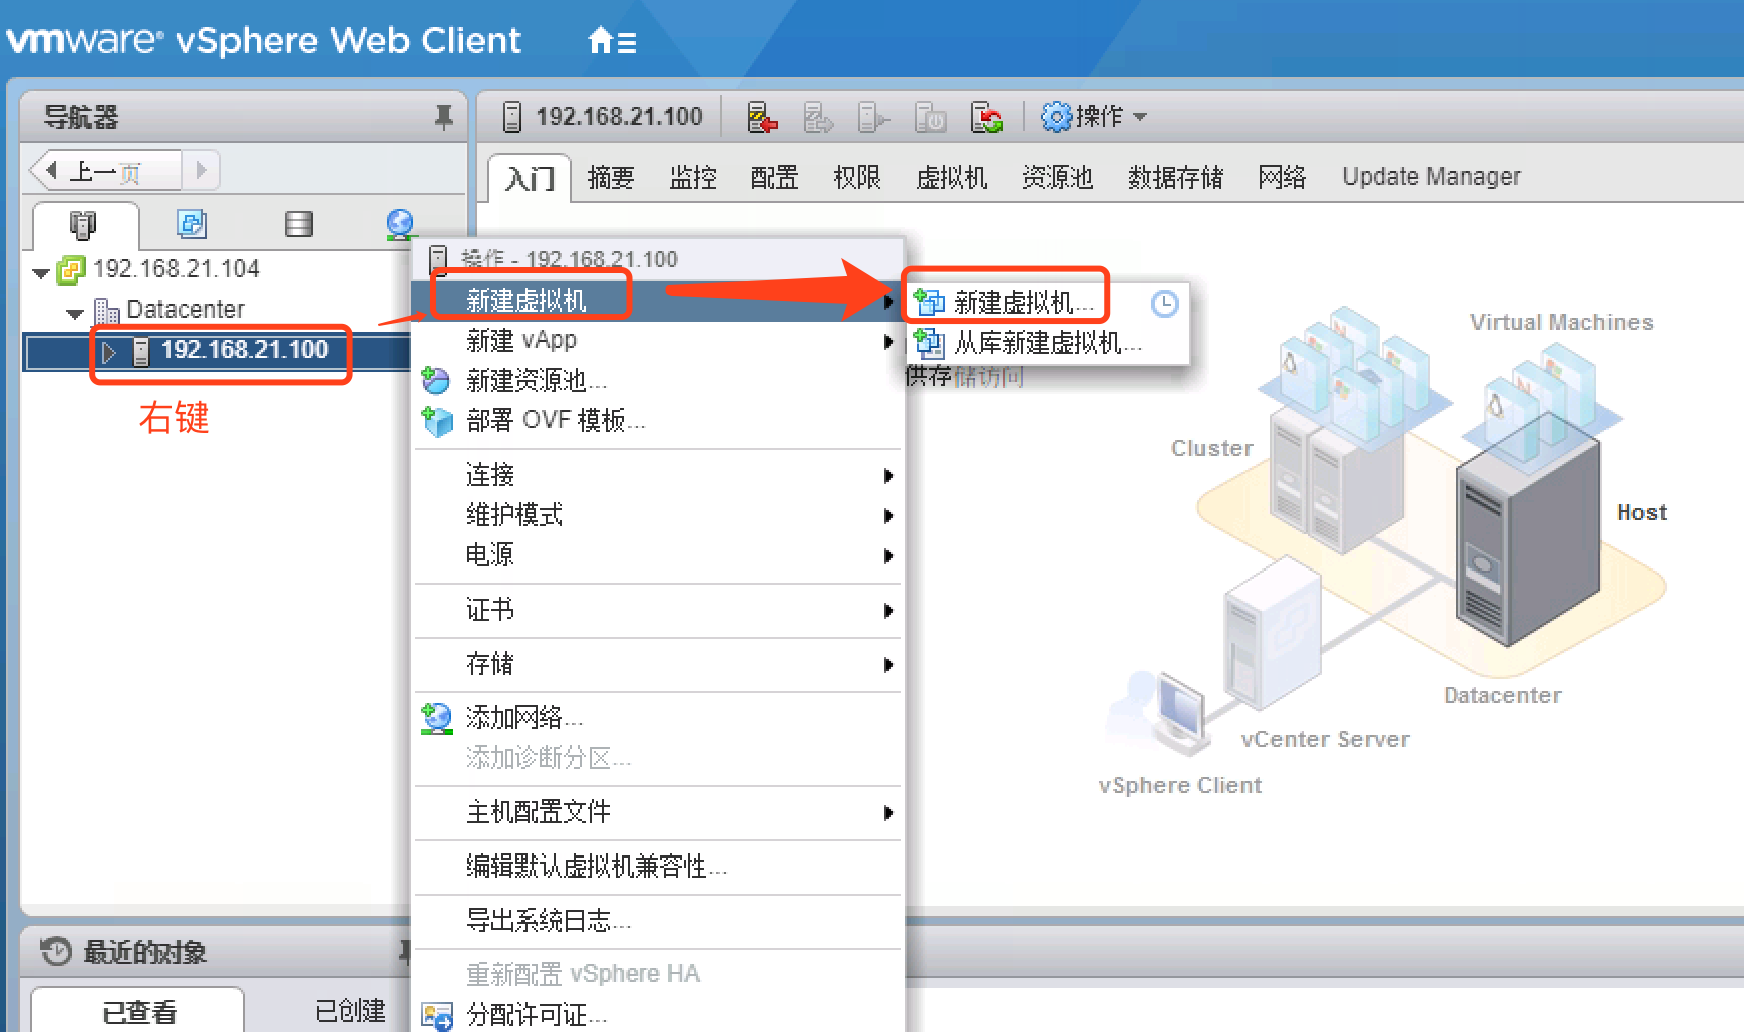Choose 添加网络 menu entry
Viewport: 1744px width, 1032px height.
[x=658, y=718]
